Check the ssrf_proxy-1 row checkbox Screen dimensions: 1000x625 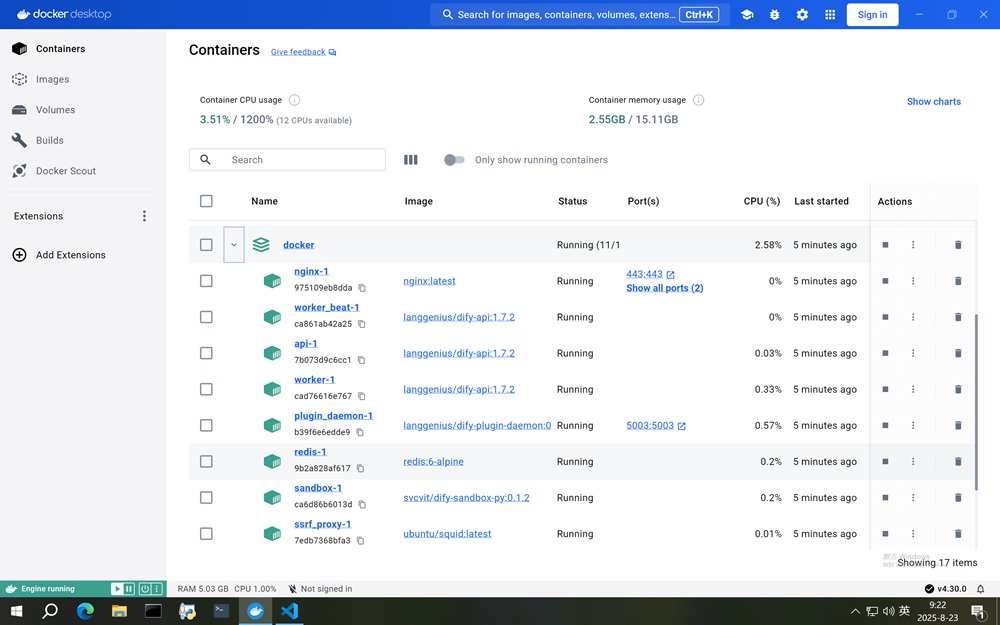coord(206,533)
